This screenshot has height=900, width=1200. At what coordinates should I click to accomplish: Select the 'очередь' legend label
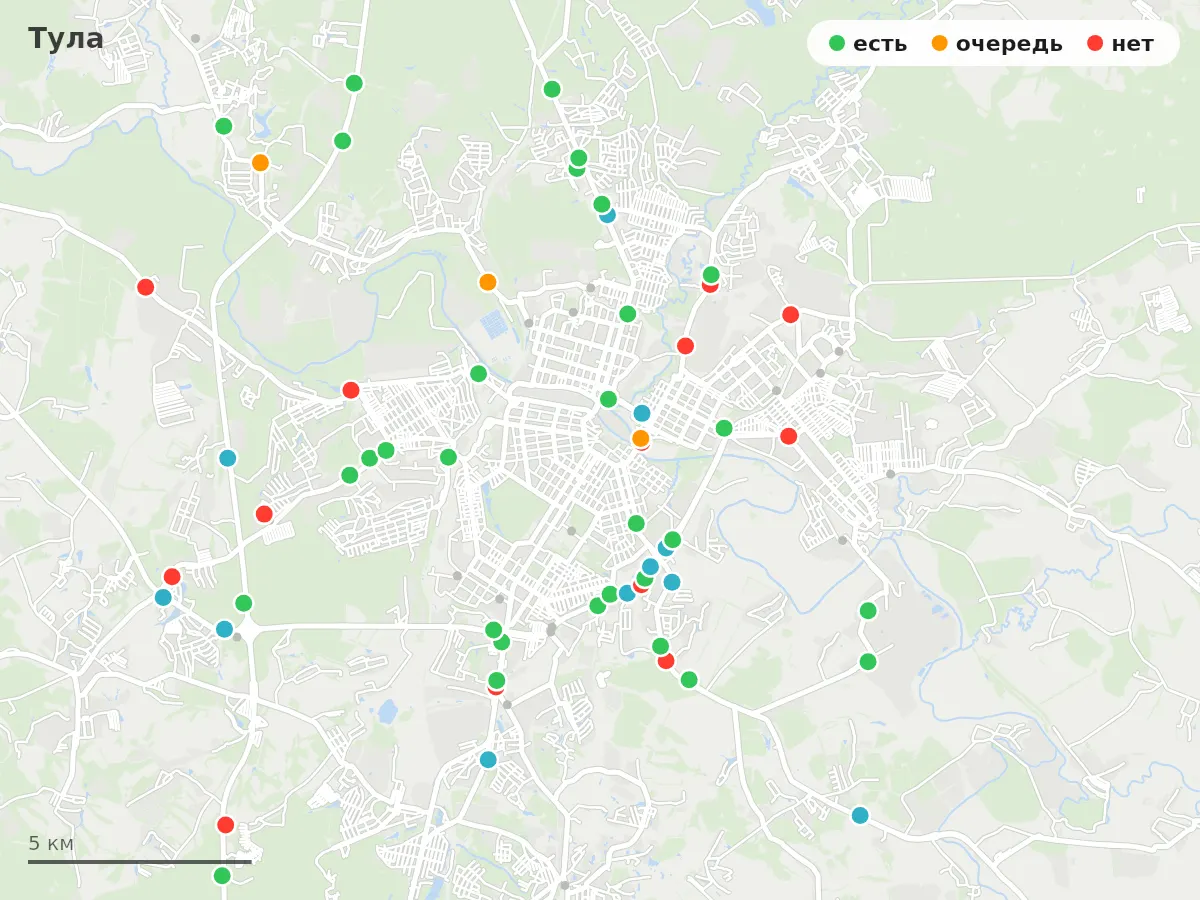click(1009, 44)
